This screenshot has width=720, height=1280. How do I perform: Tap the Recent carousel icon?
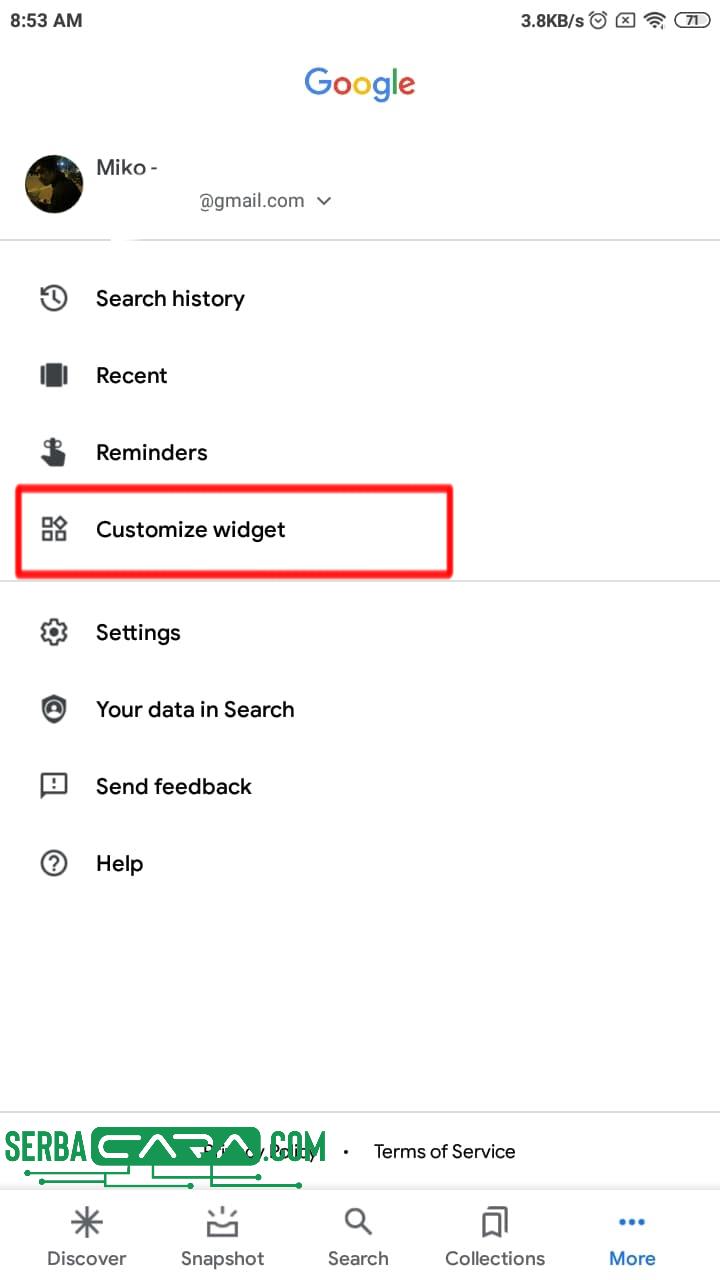pyautogui.click(x=53, y=375)
